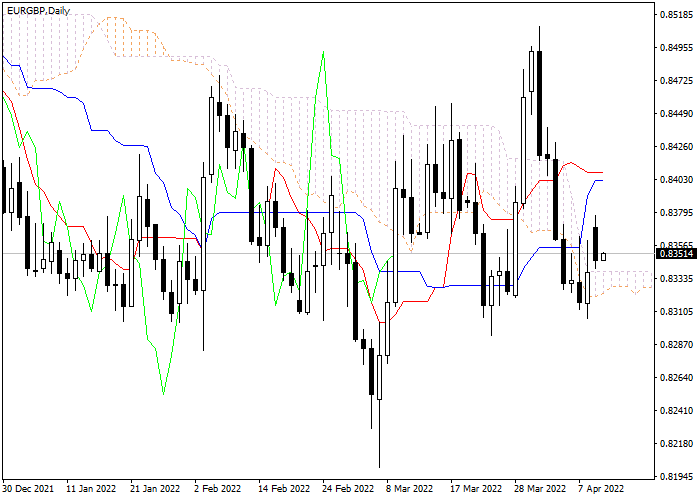The width and height of the screenshot is (700, 500).
Task: Click the 0.82640 price axis label
Action: [x=677, y=377]
